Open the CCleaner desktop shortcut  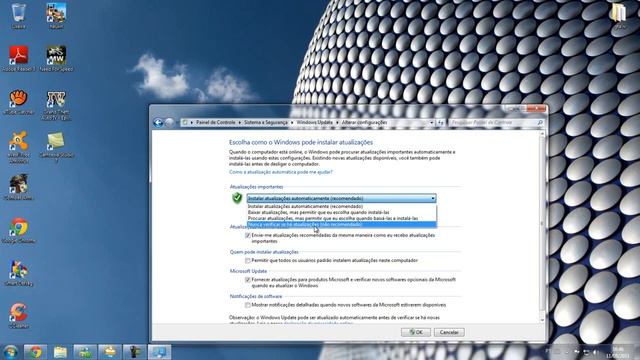[x=18, y=316]
